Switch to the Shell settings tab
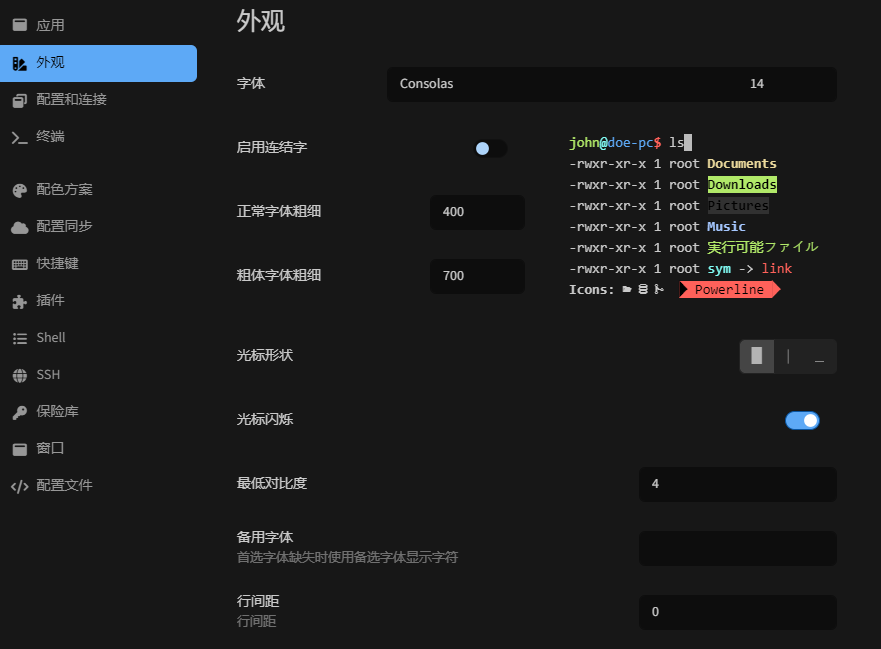The width and height of the screenshot is (881, 649). 51,338
